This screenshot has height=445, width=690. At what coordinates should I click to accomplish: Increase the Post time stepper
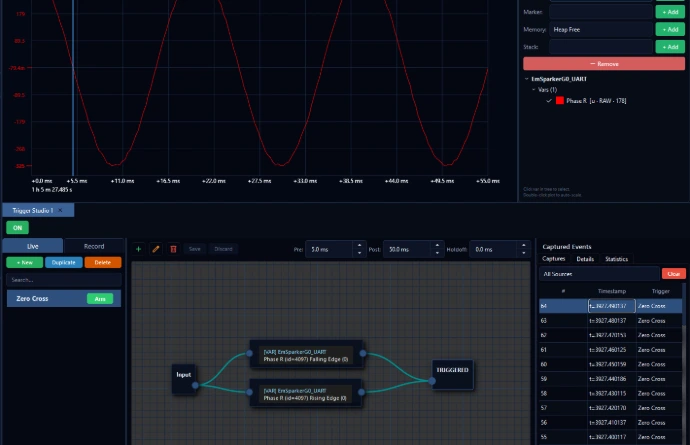pos(437,246)
